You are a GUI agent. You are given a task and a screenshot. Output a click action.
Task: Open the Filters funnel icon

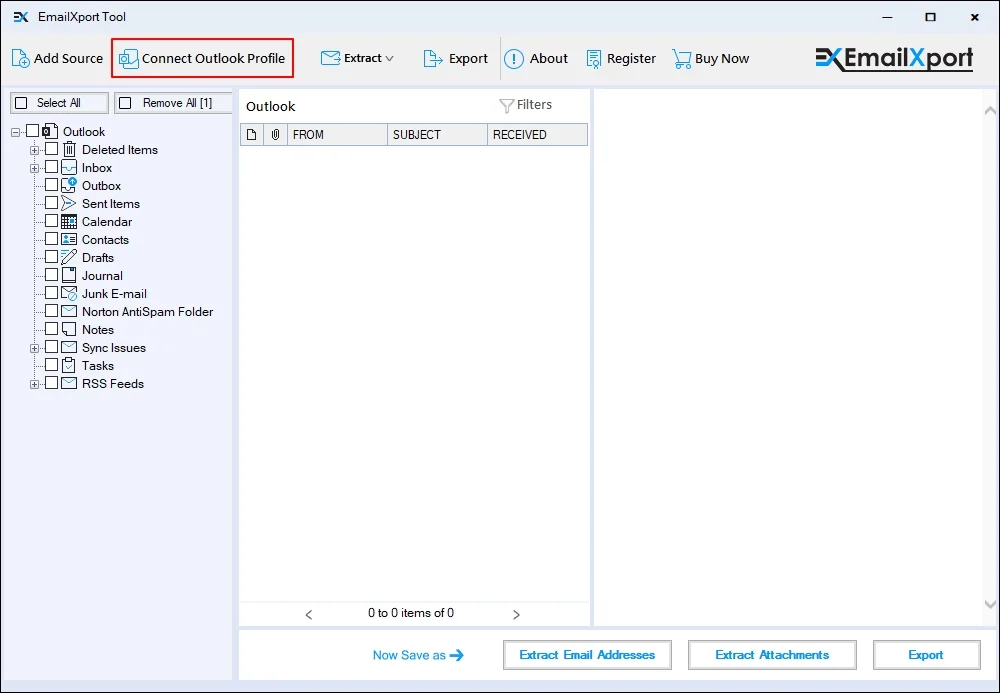508,104
